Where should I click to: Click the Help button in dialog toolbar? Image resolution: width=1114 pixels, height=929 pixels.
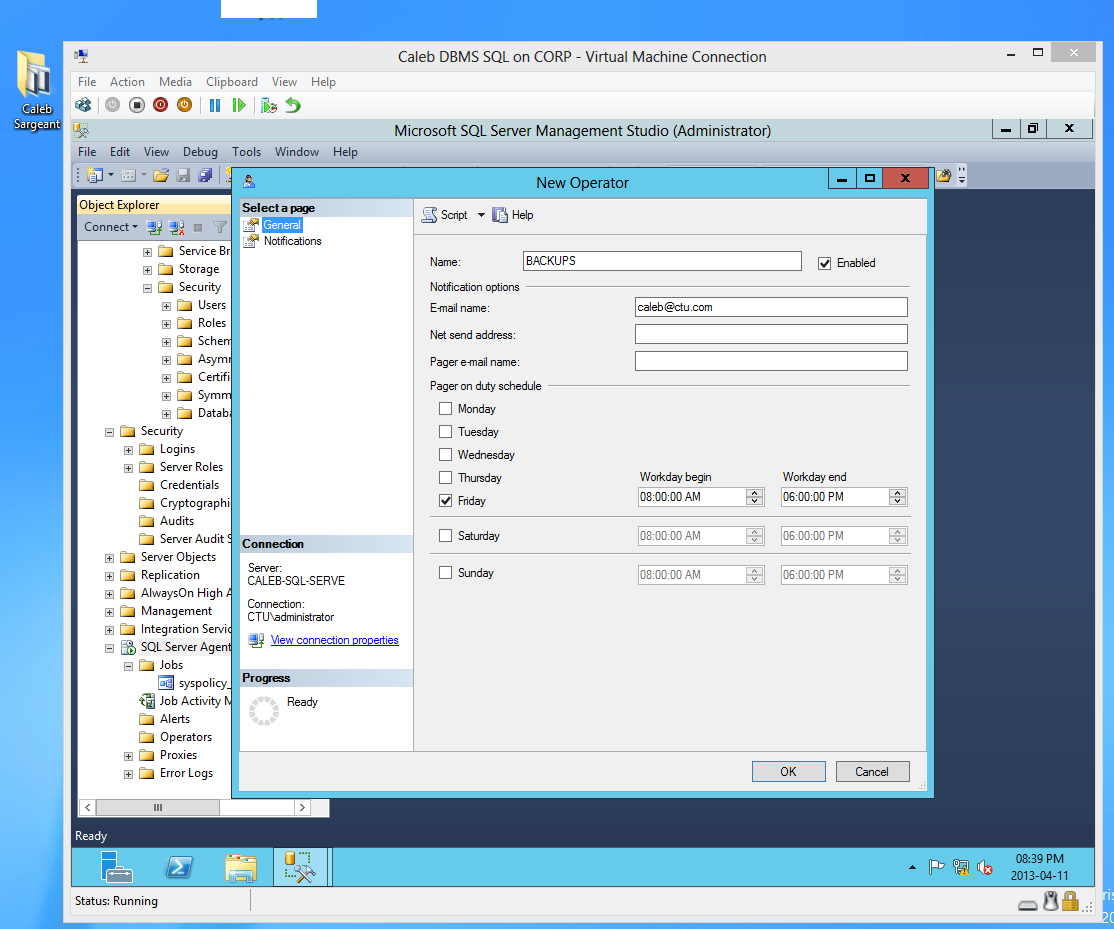[513, 215]
